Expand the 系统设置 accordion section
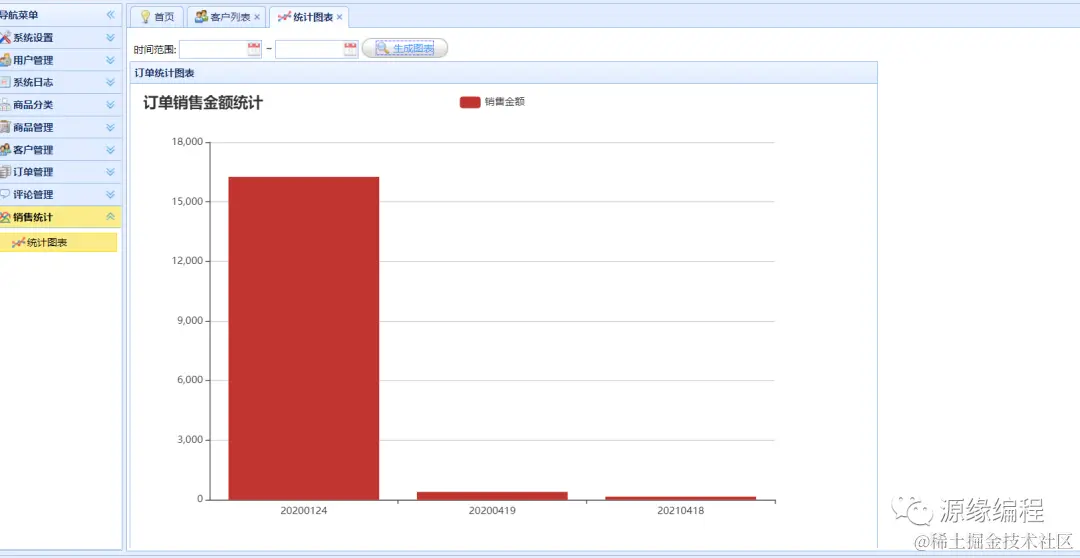 (110, 38)
